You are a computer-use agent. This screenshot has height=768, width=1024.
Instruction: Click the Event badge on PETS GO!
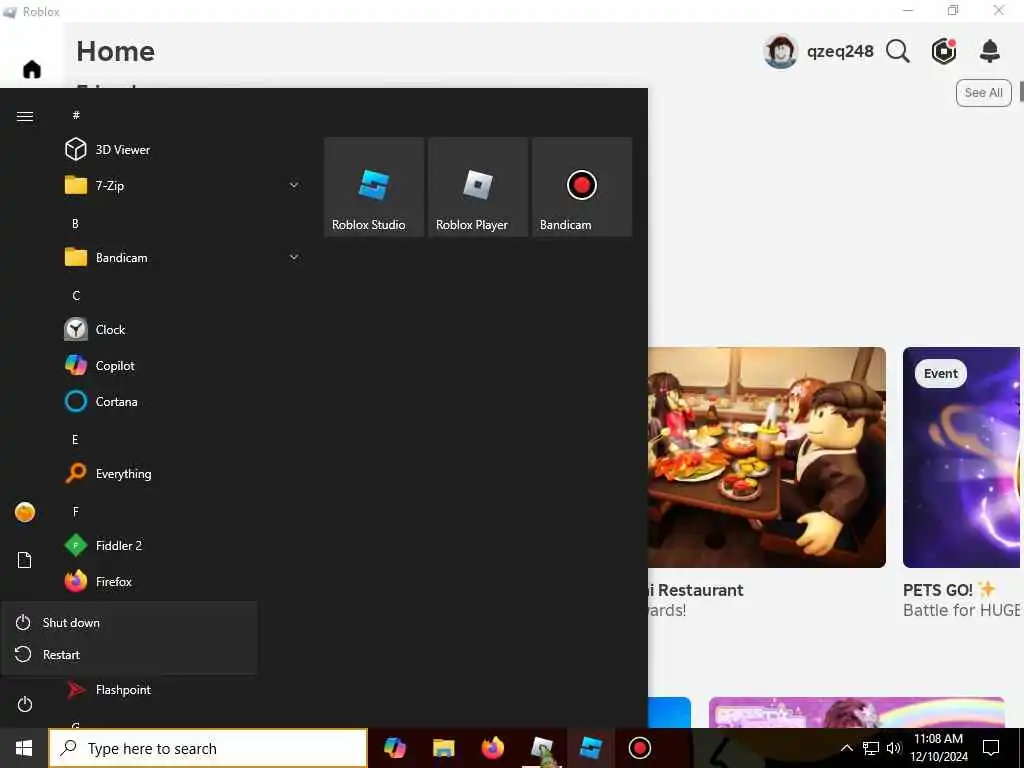(x=940, y=374)
